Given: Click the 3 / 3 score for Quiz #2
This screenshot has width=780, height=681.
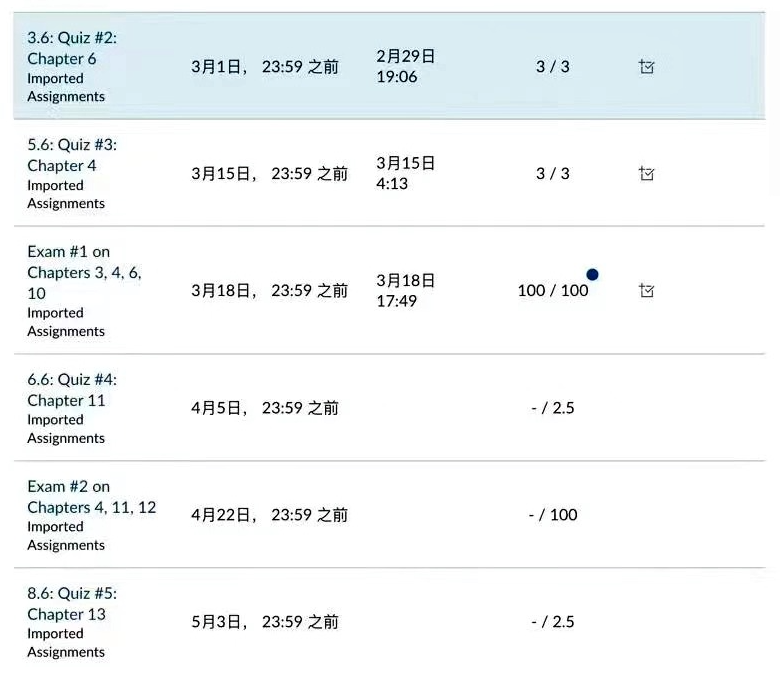Looking at the screenshot, I should click(x=553, y=67).
